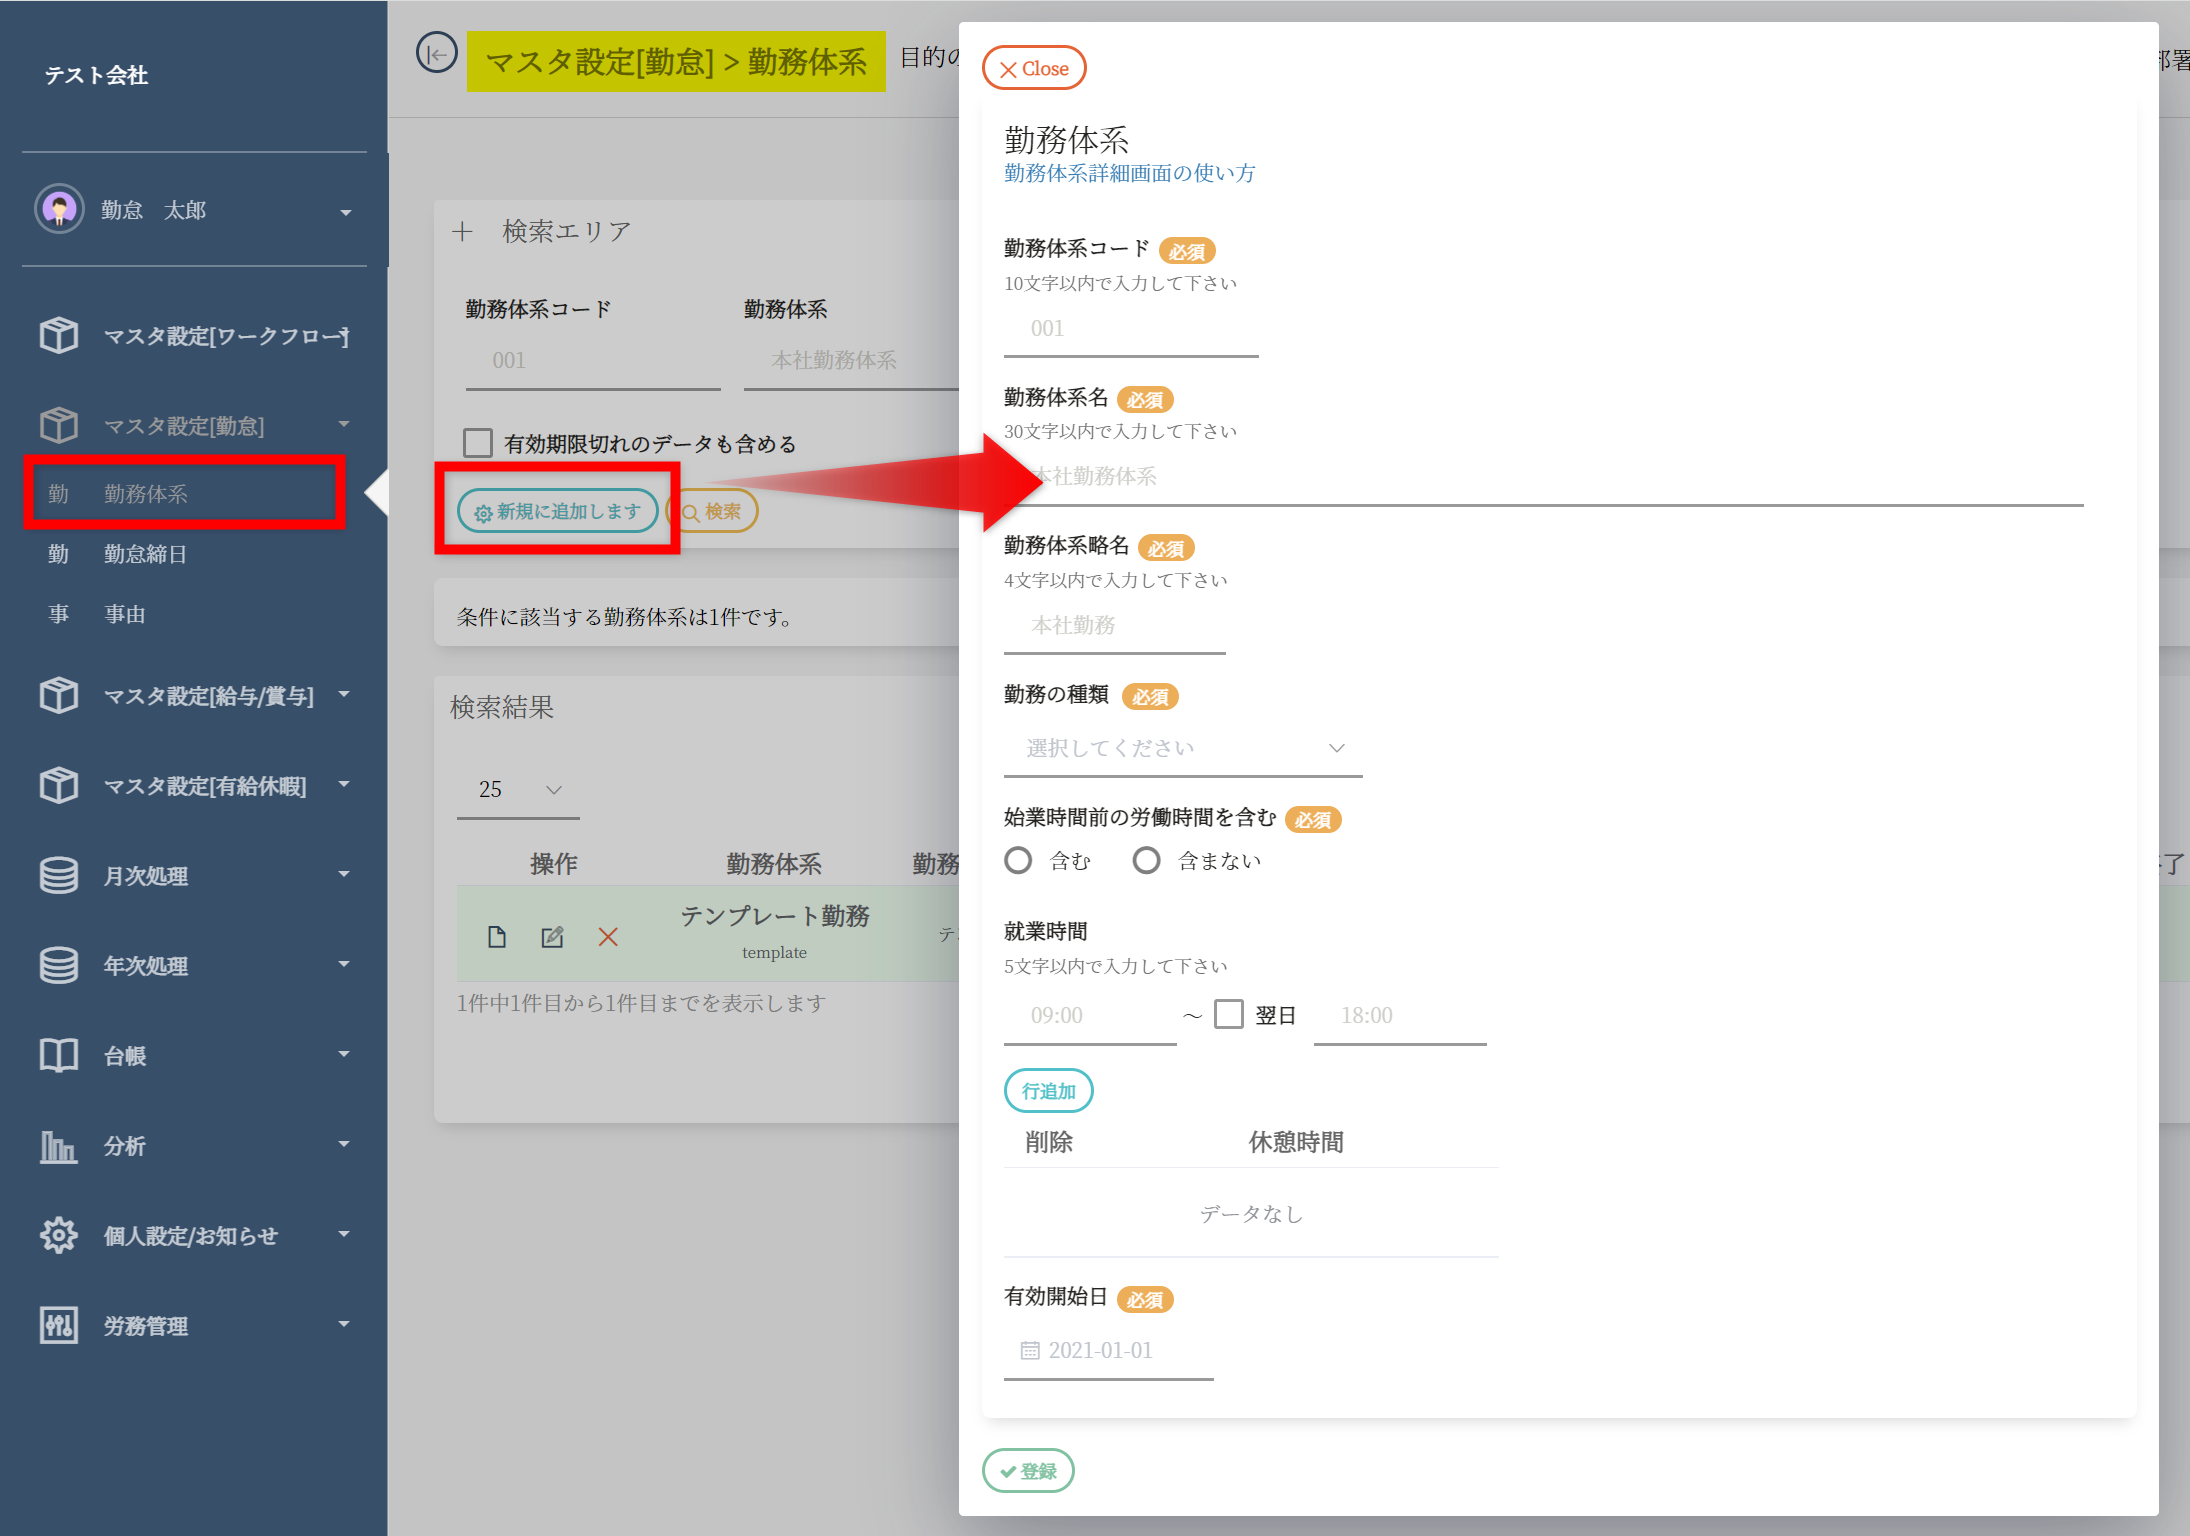Click the edit pencil icon in template row
2190x1536 pixels.
[552, 937]
